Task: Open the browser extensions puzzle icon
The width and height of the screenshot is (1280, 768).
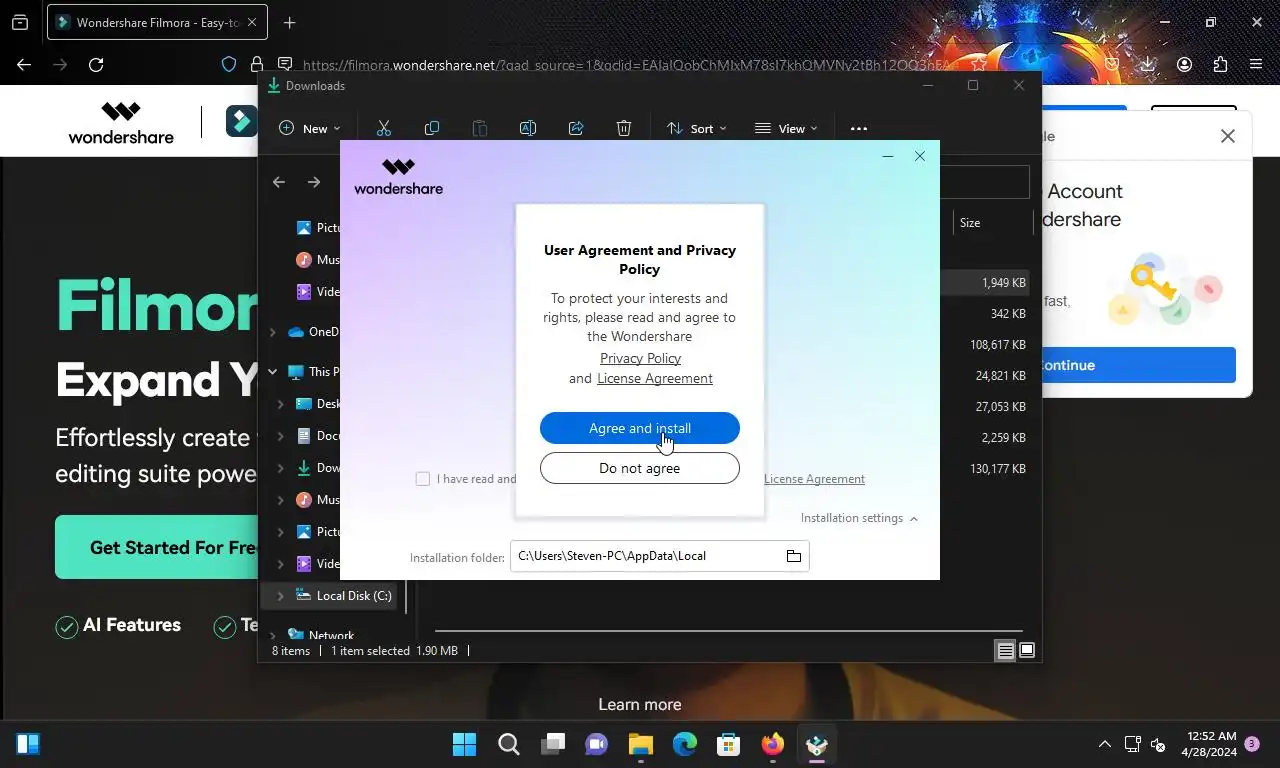Action: coord(1220,64)
